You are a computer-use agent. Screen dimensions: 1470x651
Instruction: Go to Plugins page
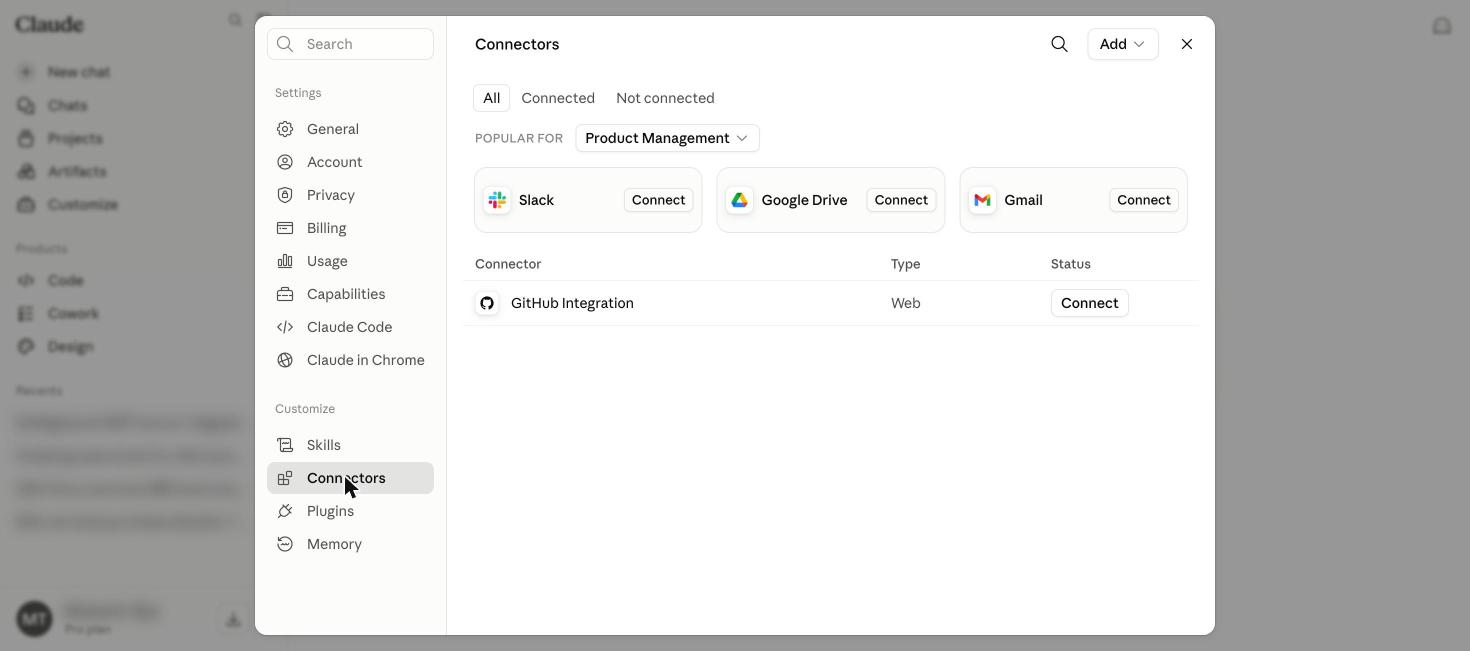(350, 511)
